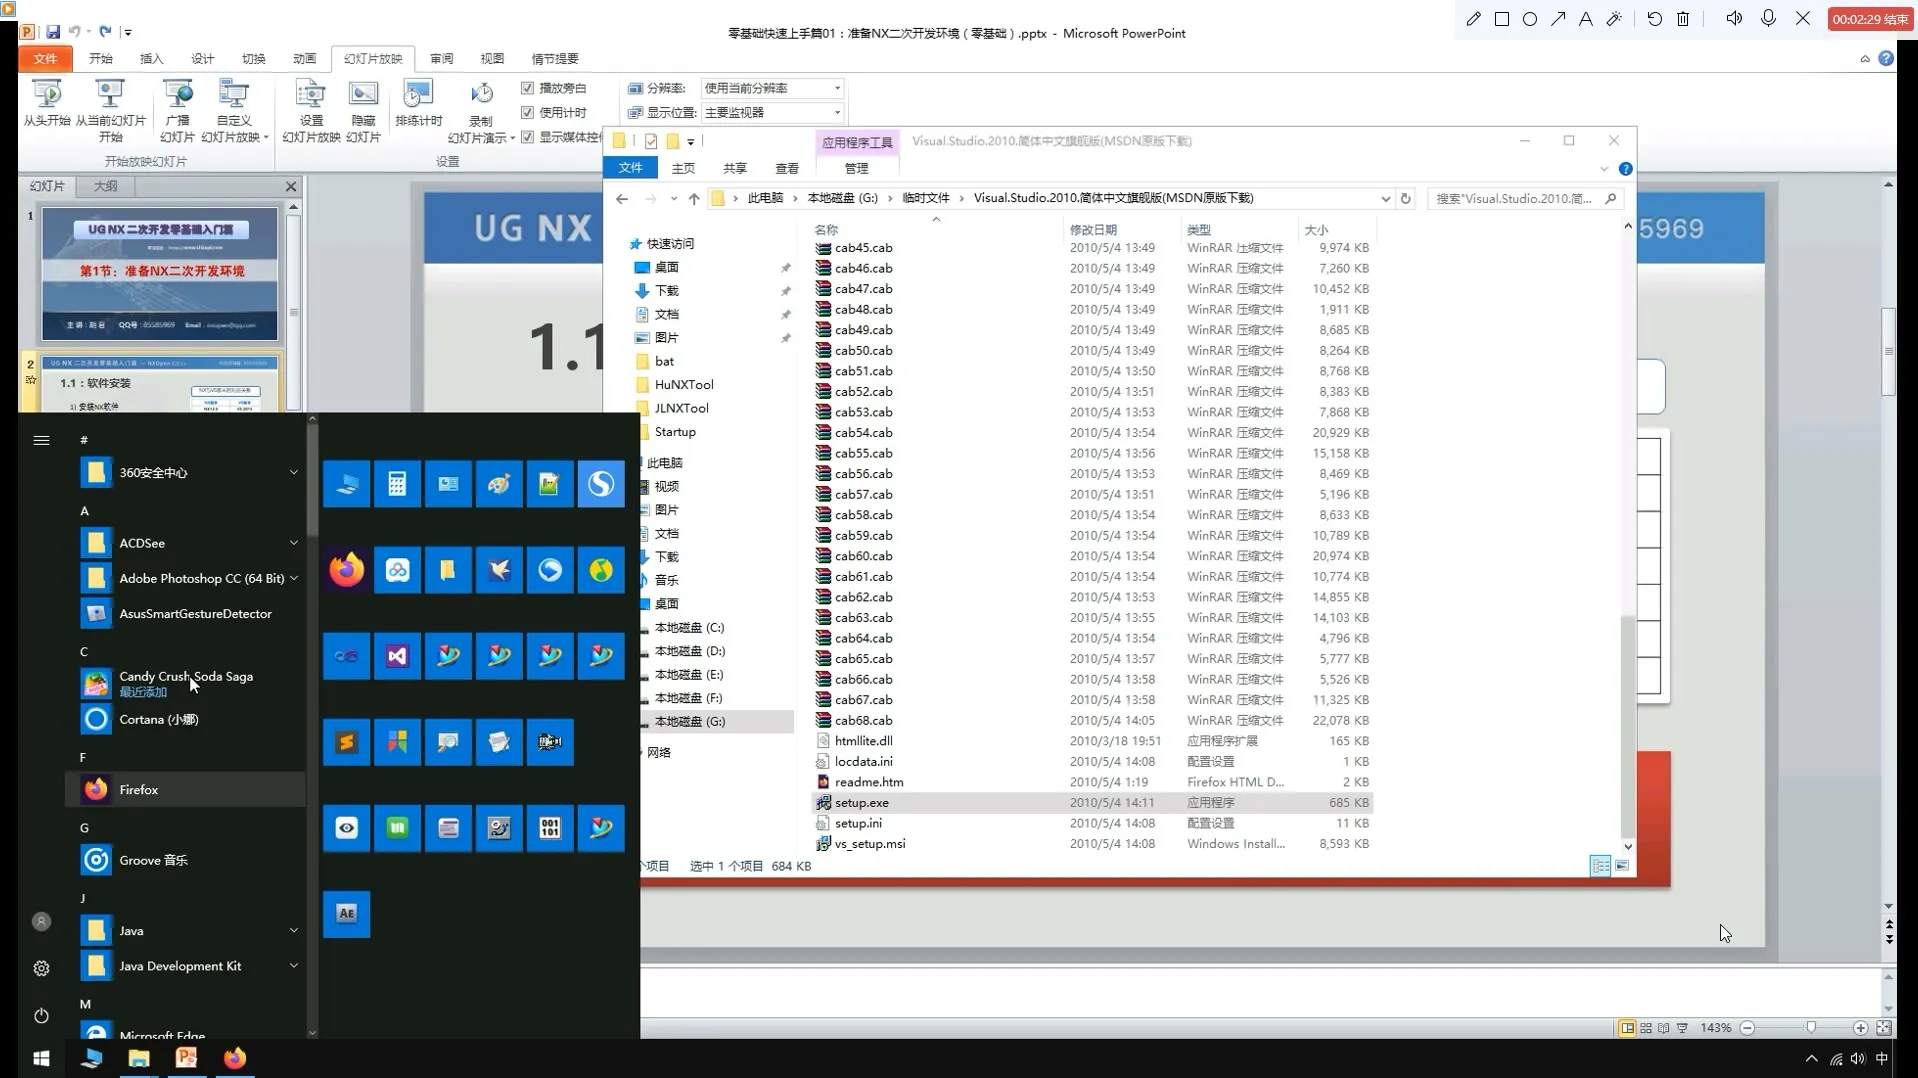Uncheck the 播放旁白 checkbox

click(x=527, y=88)
